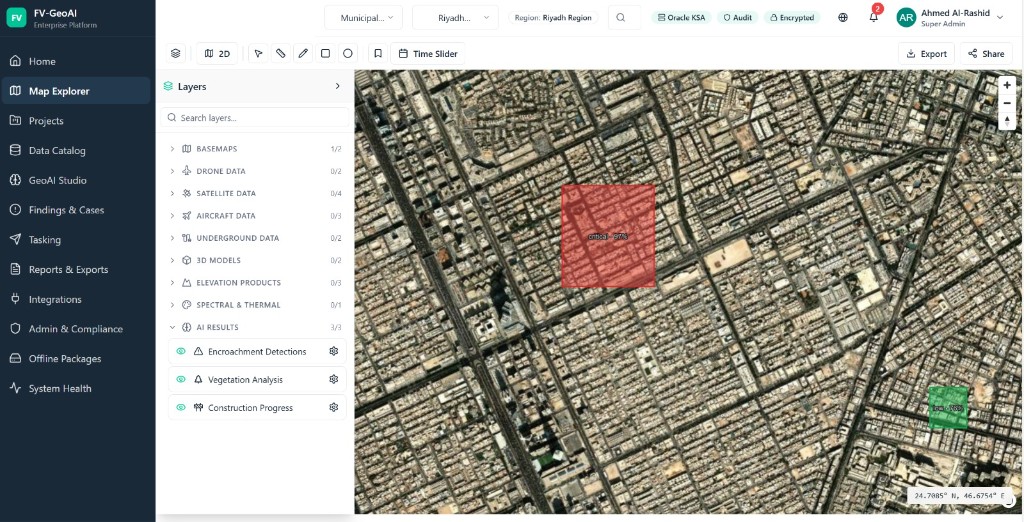
Task: Click the Tasking paper-plane icon
Action: [16, 239]
